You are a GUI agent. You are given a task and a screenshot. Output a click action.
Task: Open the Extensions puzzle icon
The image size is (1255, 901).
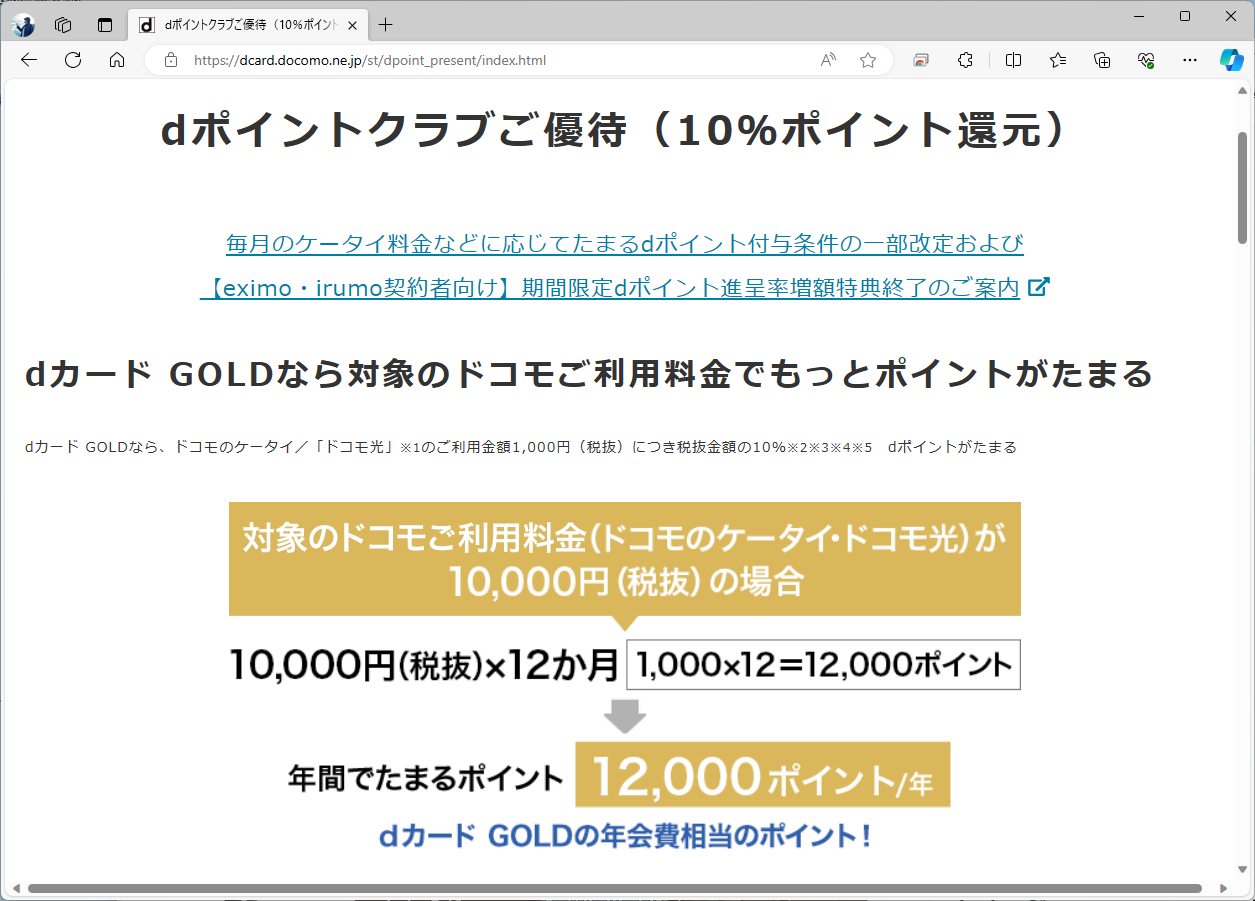(x=964, y=60)
